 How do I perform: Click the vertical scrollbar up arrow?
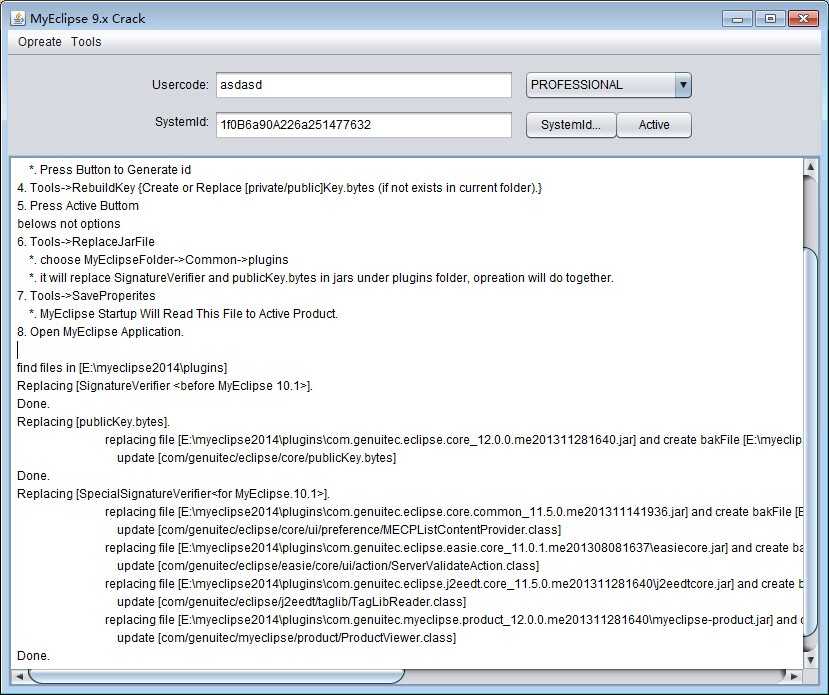[810, 167]
